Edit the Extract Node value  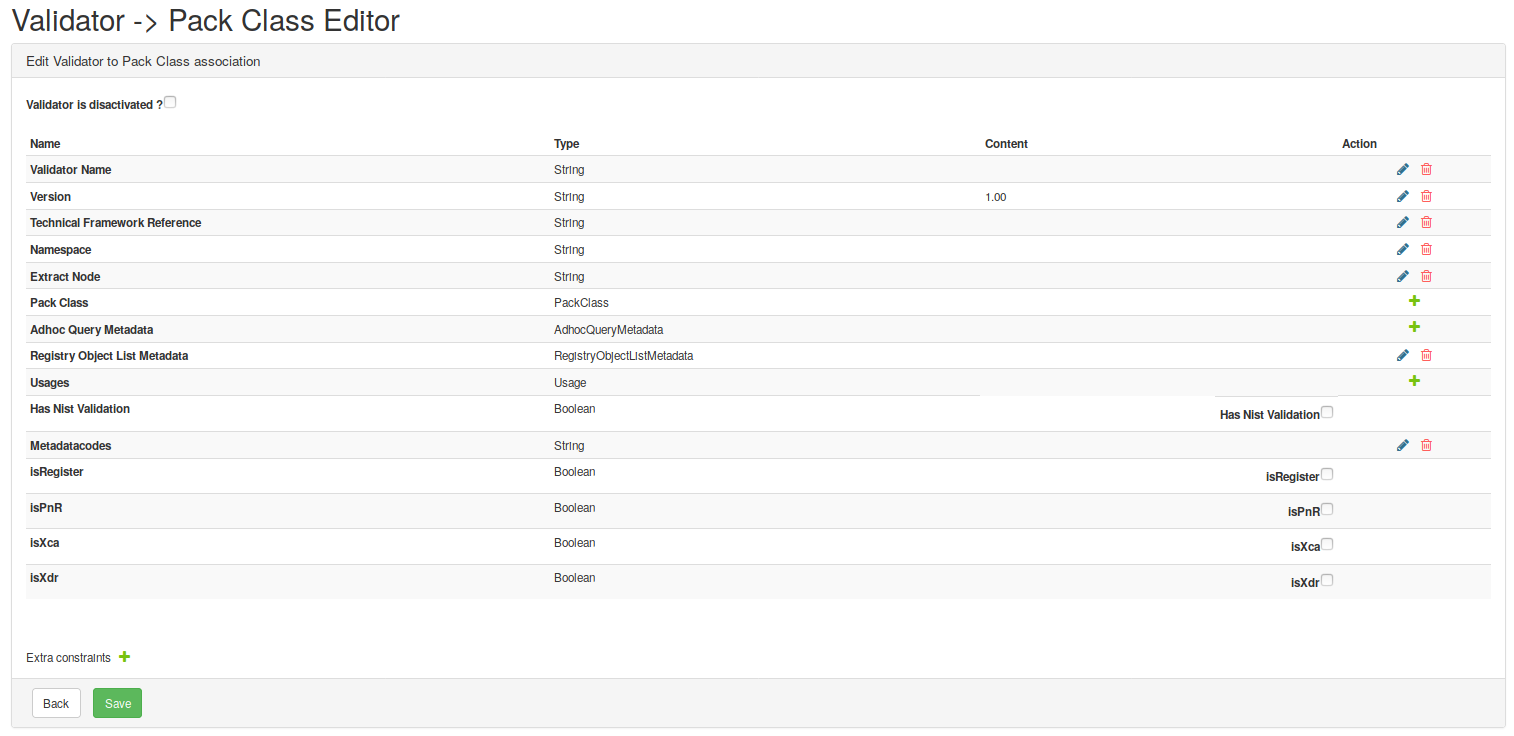click(x=1402, y=277)
